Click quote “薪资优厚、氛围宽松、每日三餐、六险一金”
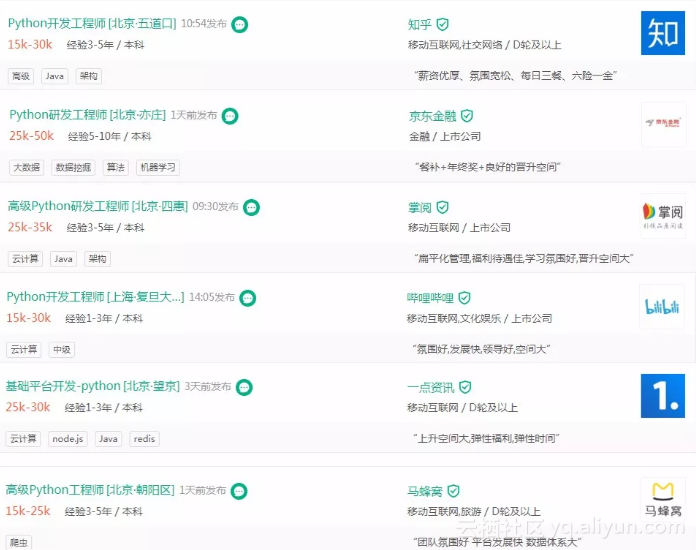Viewport: 696px width, 550px height. tap(515, 76)
